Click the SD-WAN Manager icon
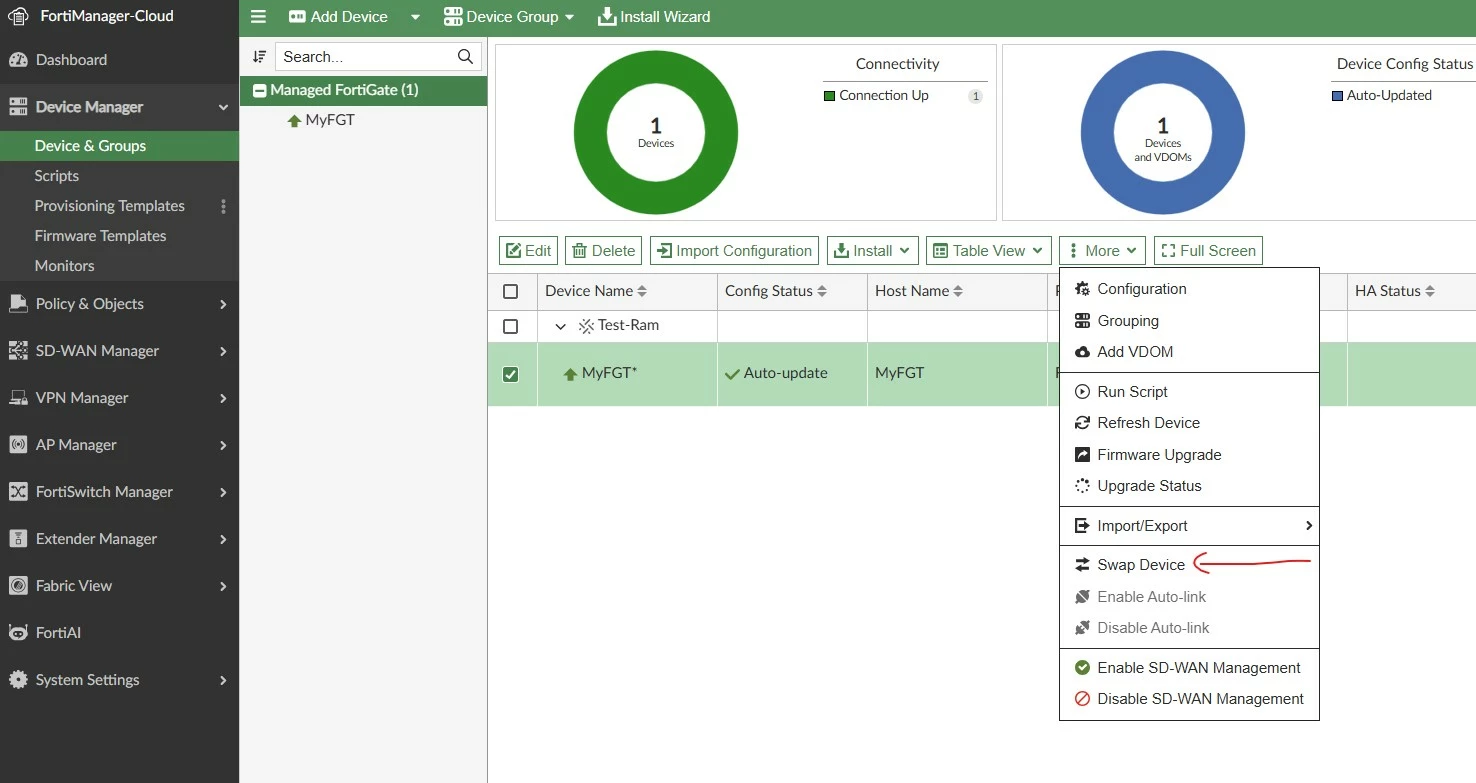Viewport: 1476px width, 783px height. pos(18,351)
